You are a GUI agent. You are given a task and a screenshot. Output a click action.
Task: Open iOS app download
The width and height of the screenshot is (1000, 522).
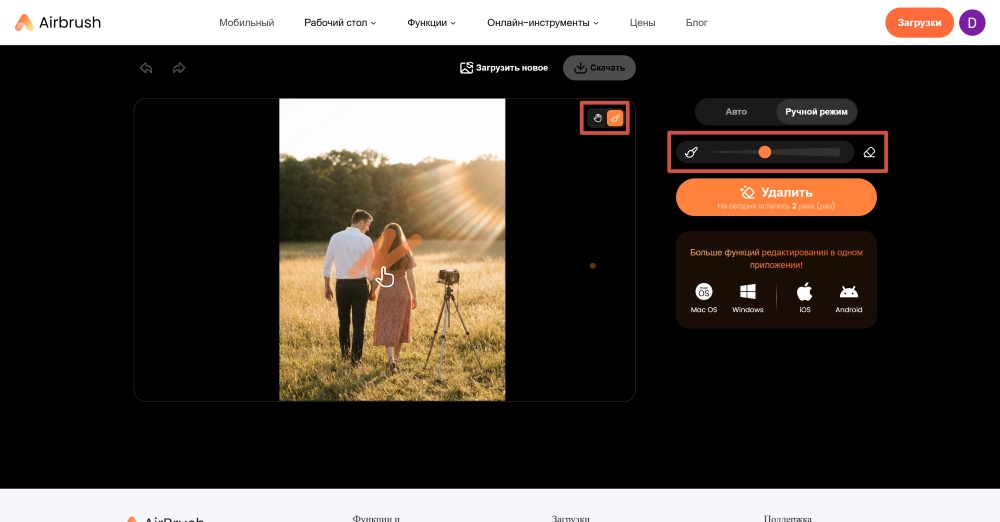805,298
